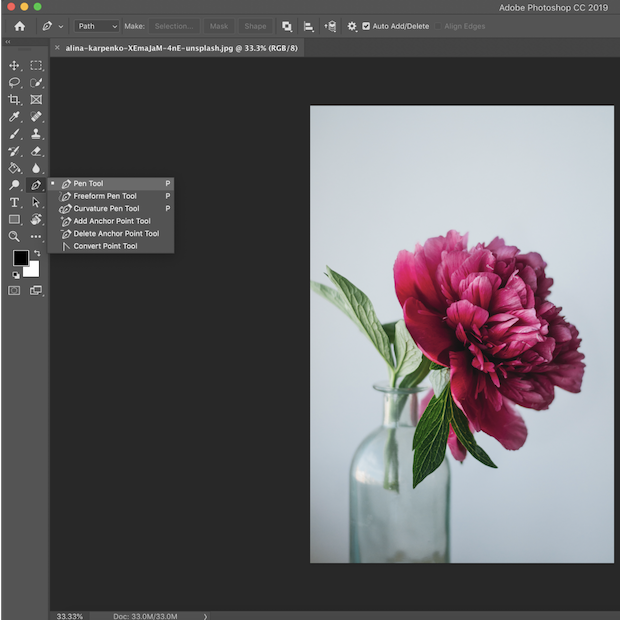Image resolution: width=620 pixels, height=620 pixels.
Task: Choose Curvature Pen Tool from flyout
Action: [106, 209]
